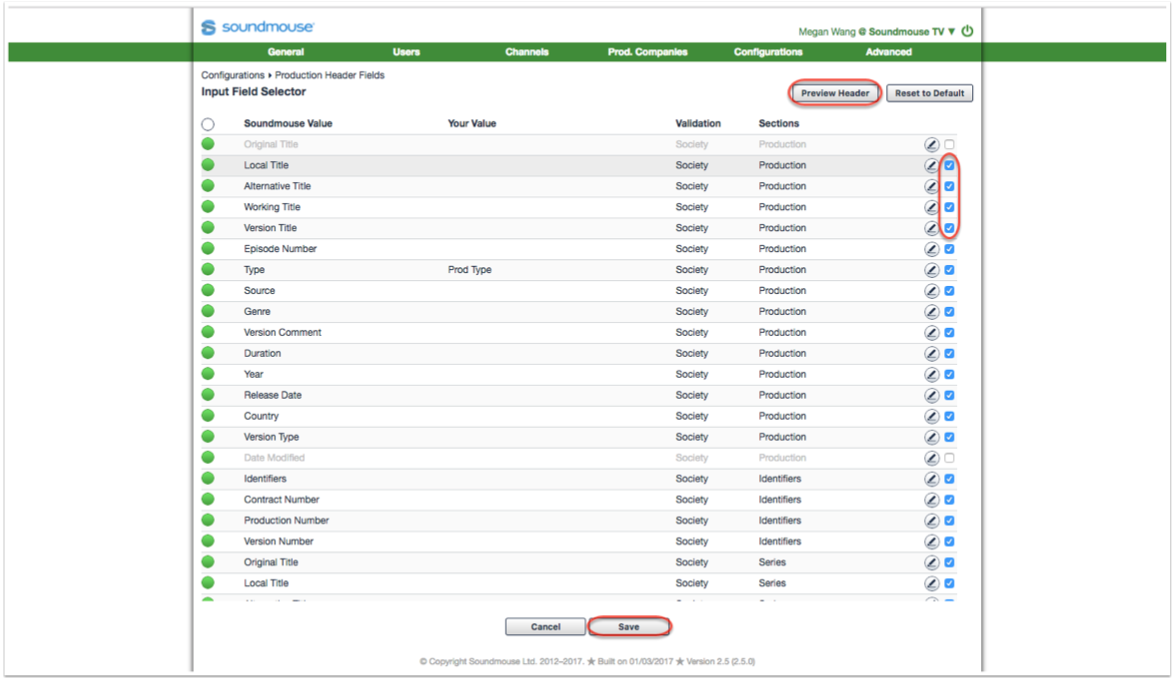
Task: Click the Version Number pencil icon
Action: (931, 542)
